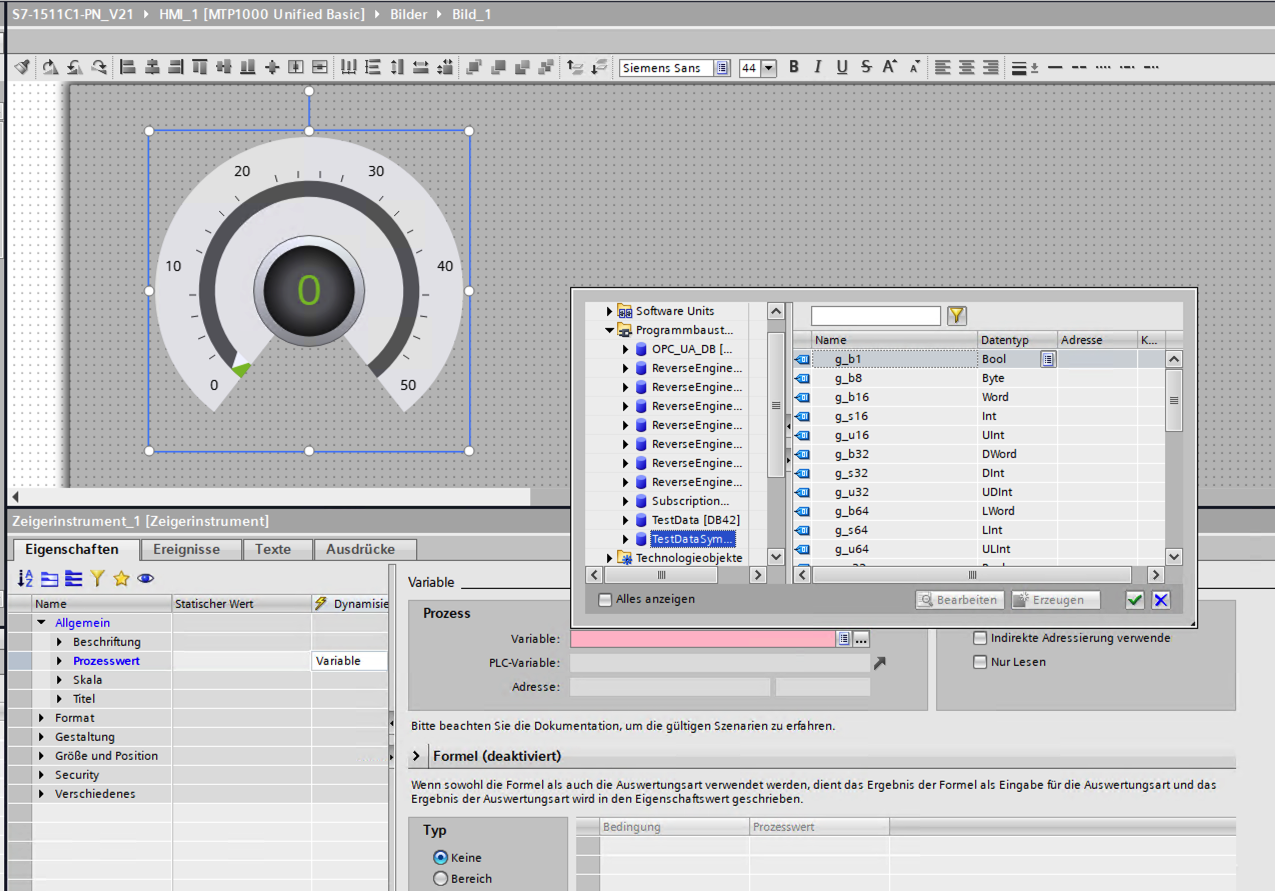This screenshot has height=891, width=1275.
Task: Align text right in toolbar
Action: click(991, 67)
